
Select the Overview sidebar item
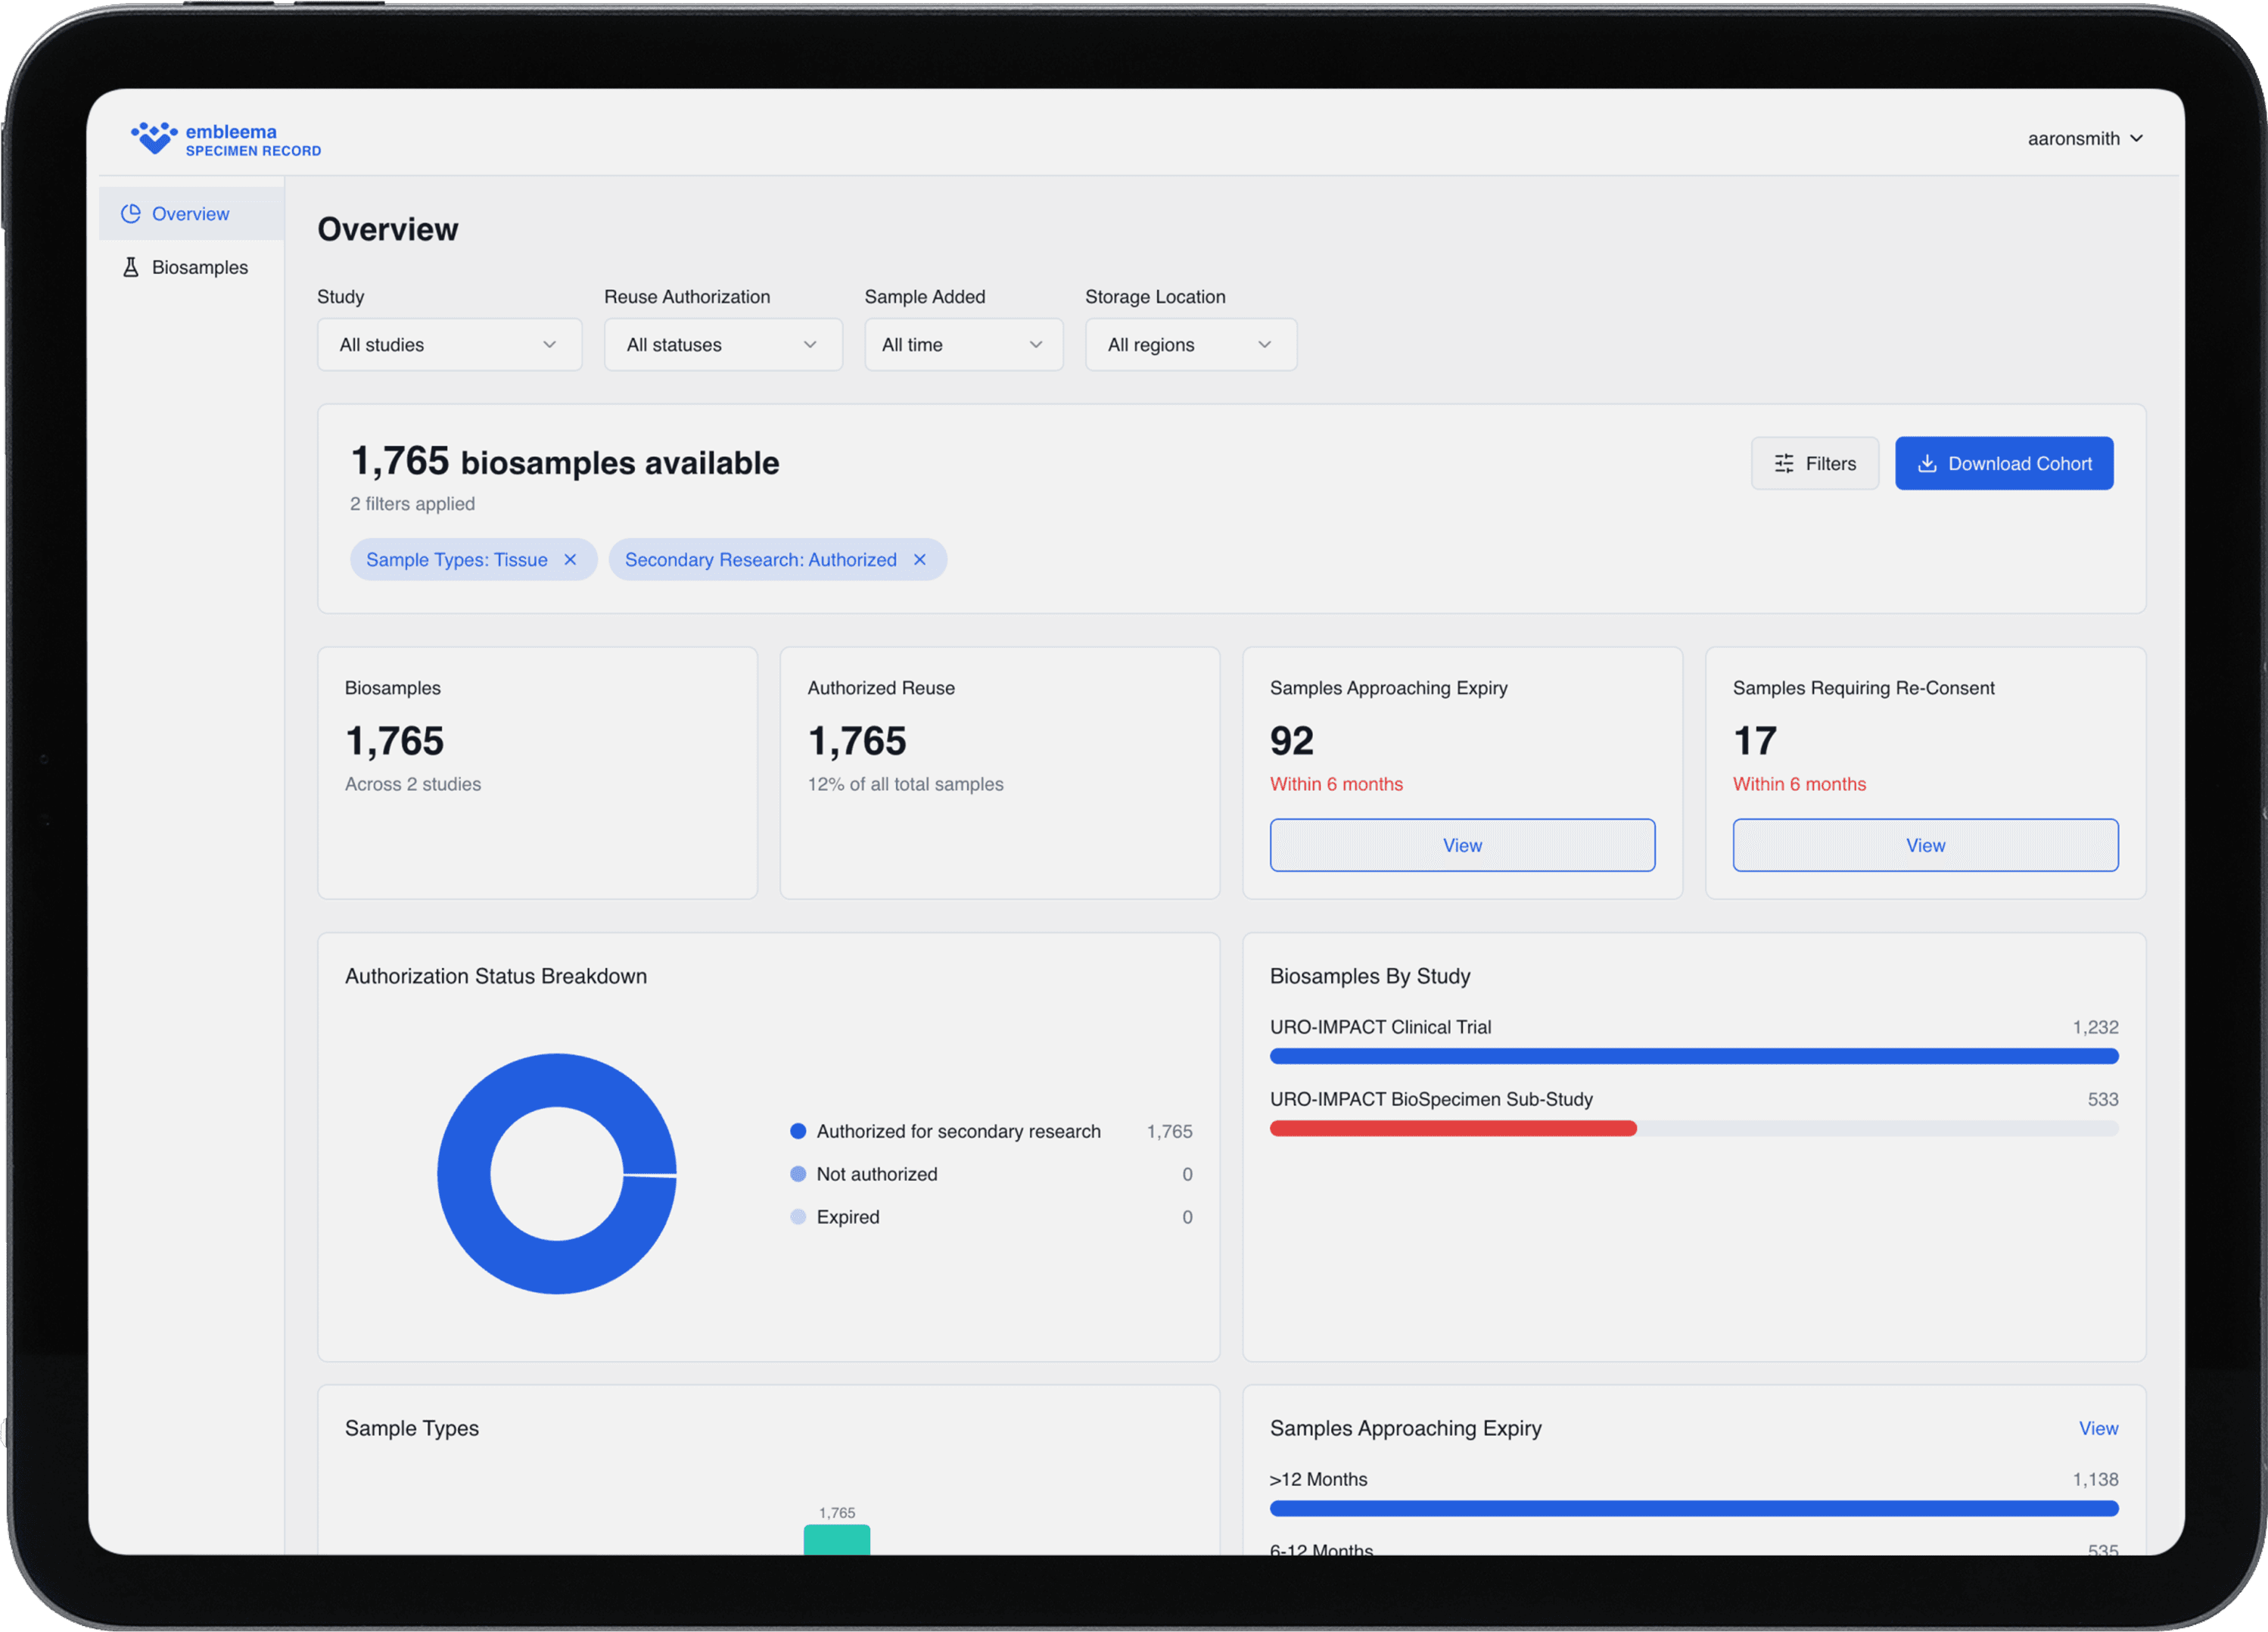coord(190,214)
